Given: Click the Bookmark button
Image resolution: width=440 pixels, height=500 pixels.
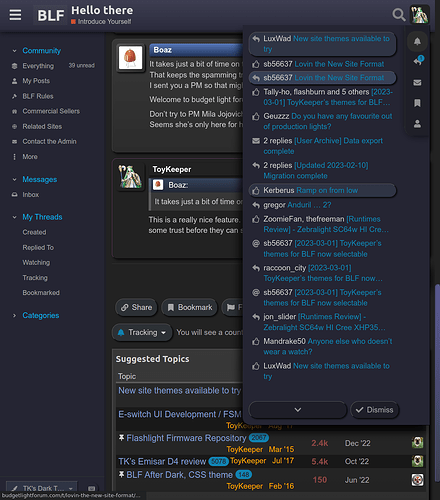Looking at the screenshot, I should pos(189,307).
